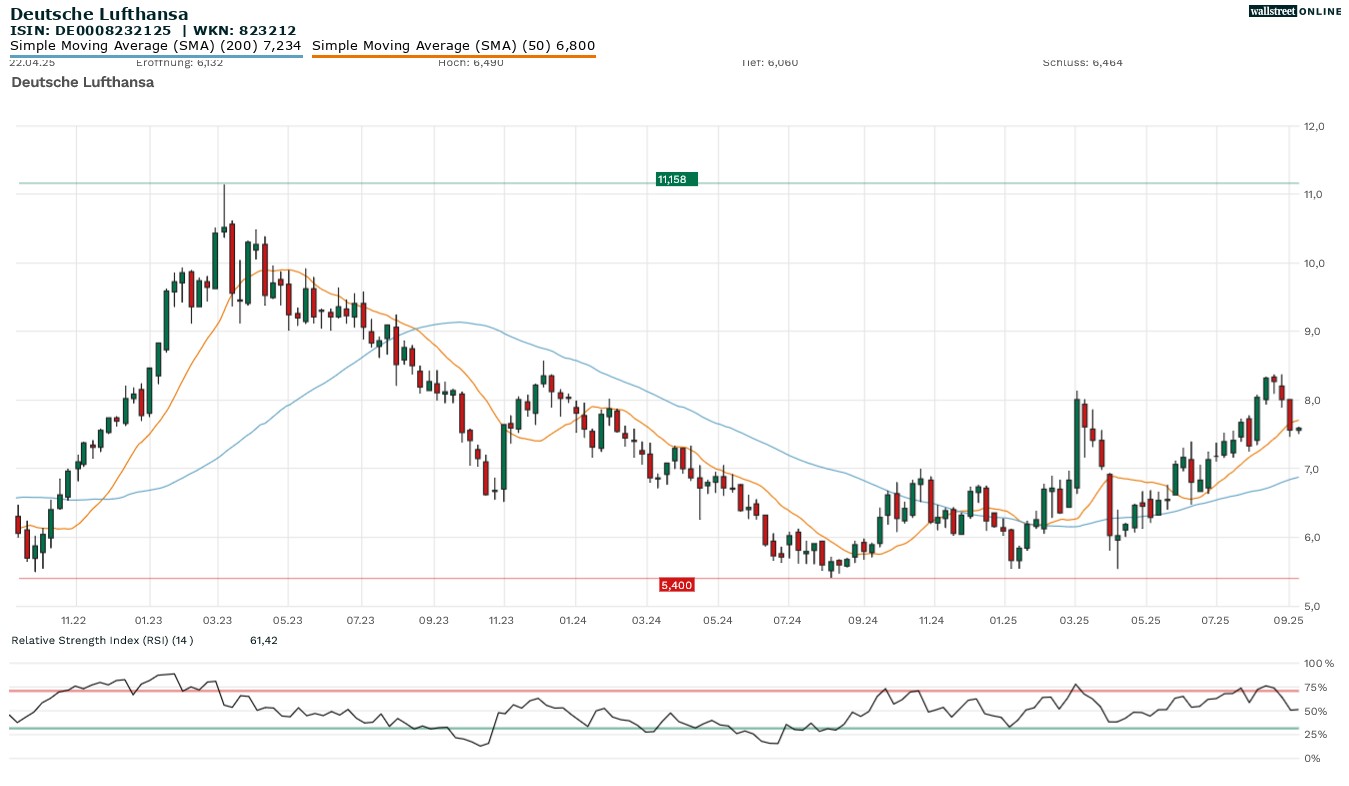Click the green 11,158 high price label
The image size is (1349, 786).
tap(676, 179)
